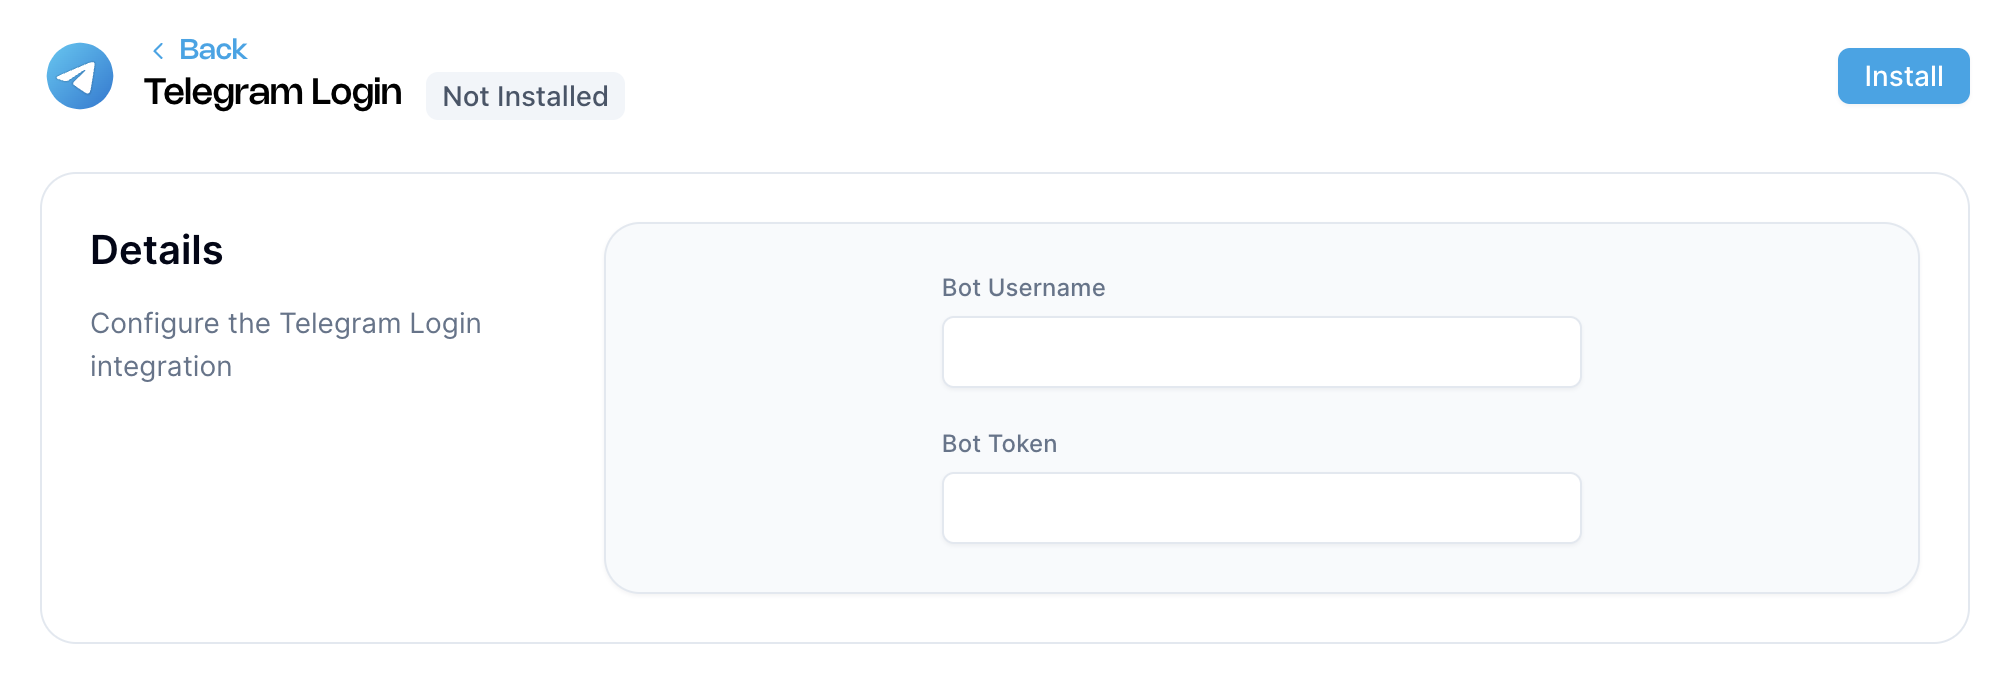Viewport: 2004px width, 700px height.
Task: Click the arrow icon in the Back link
Action: pos(158,48)
